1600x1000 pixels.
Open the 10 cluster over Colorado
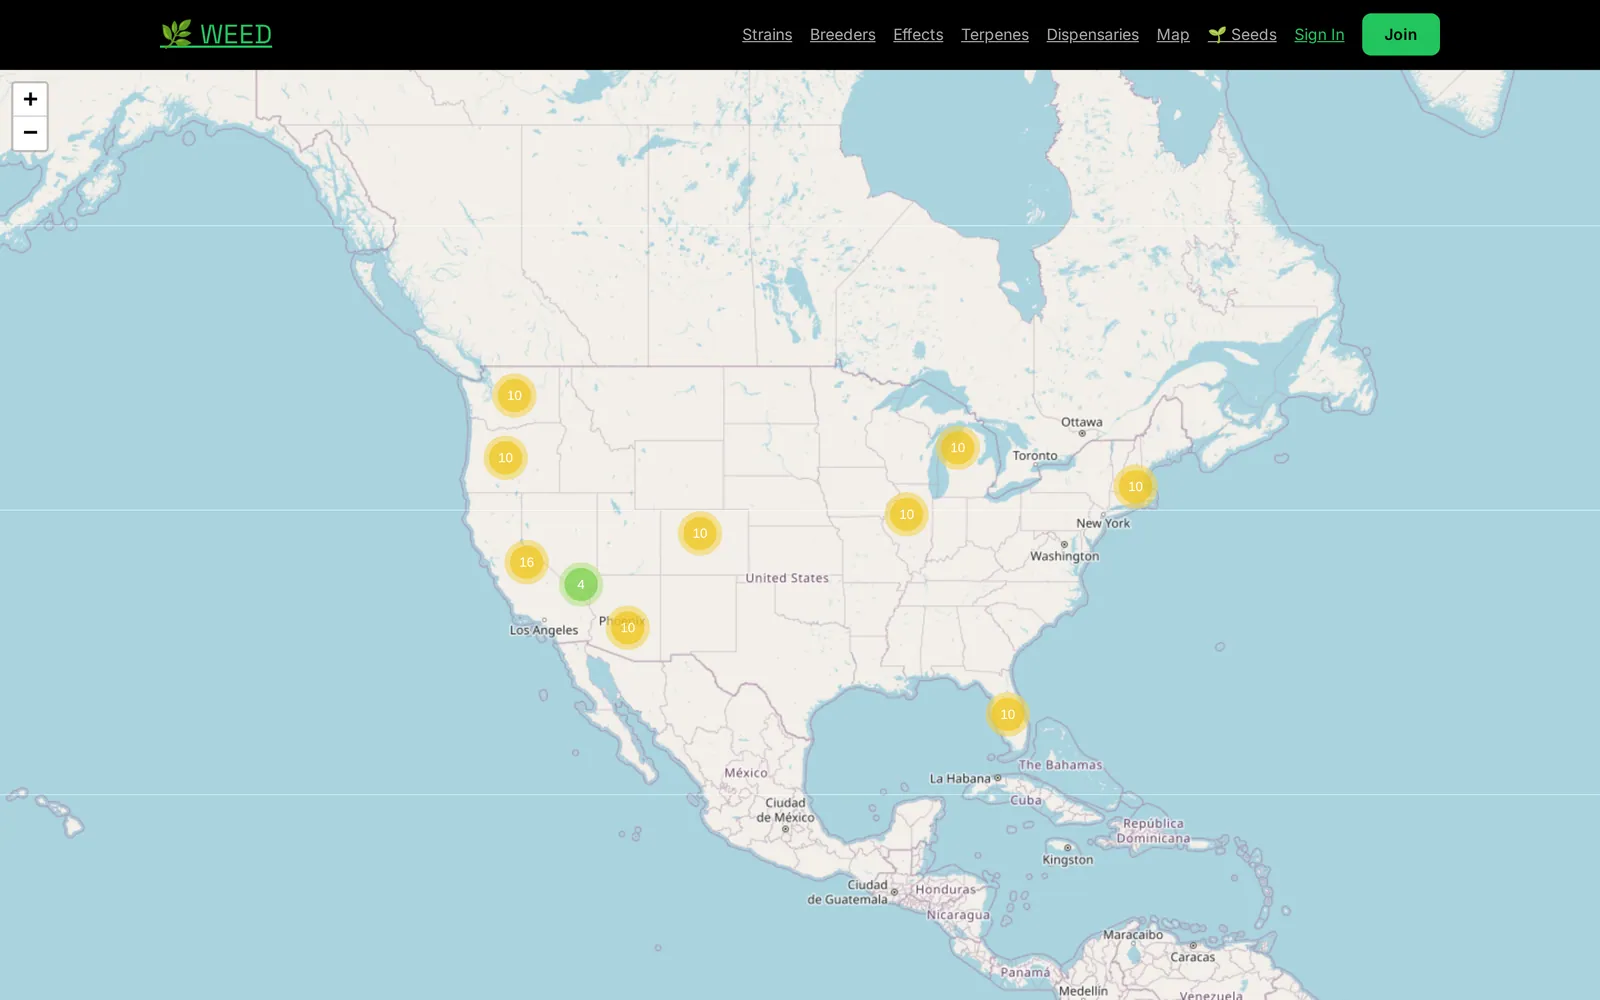tap(700, 533)
